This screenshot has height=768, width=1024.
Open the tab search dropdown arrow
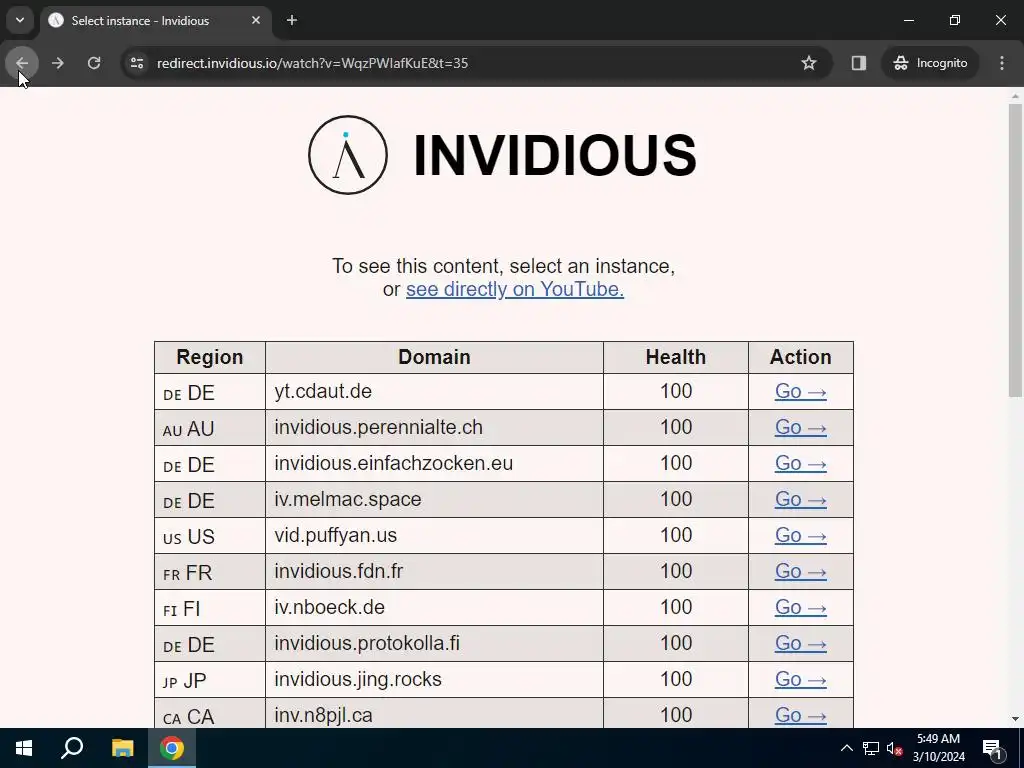coord(20,20)
